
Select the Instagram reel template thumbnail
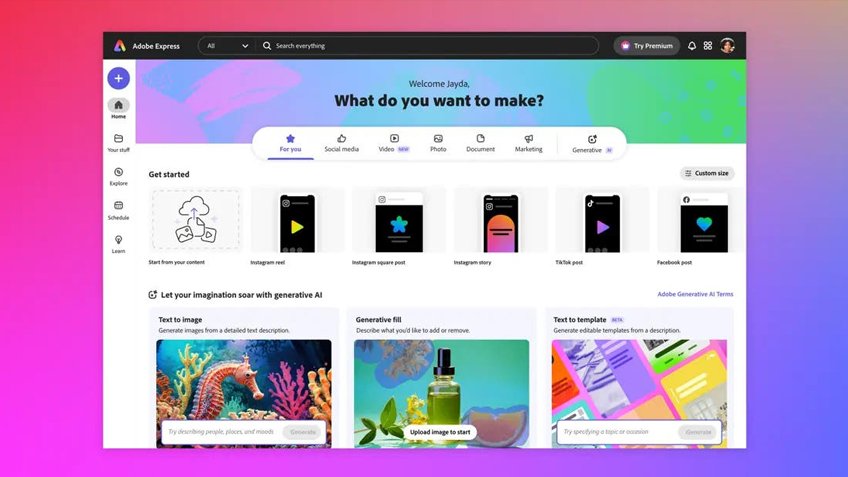pyautogui.click(x=297, y=222)
